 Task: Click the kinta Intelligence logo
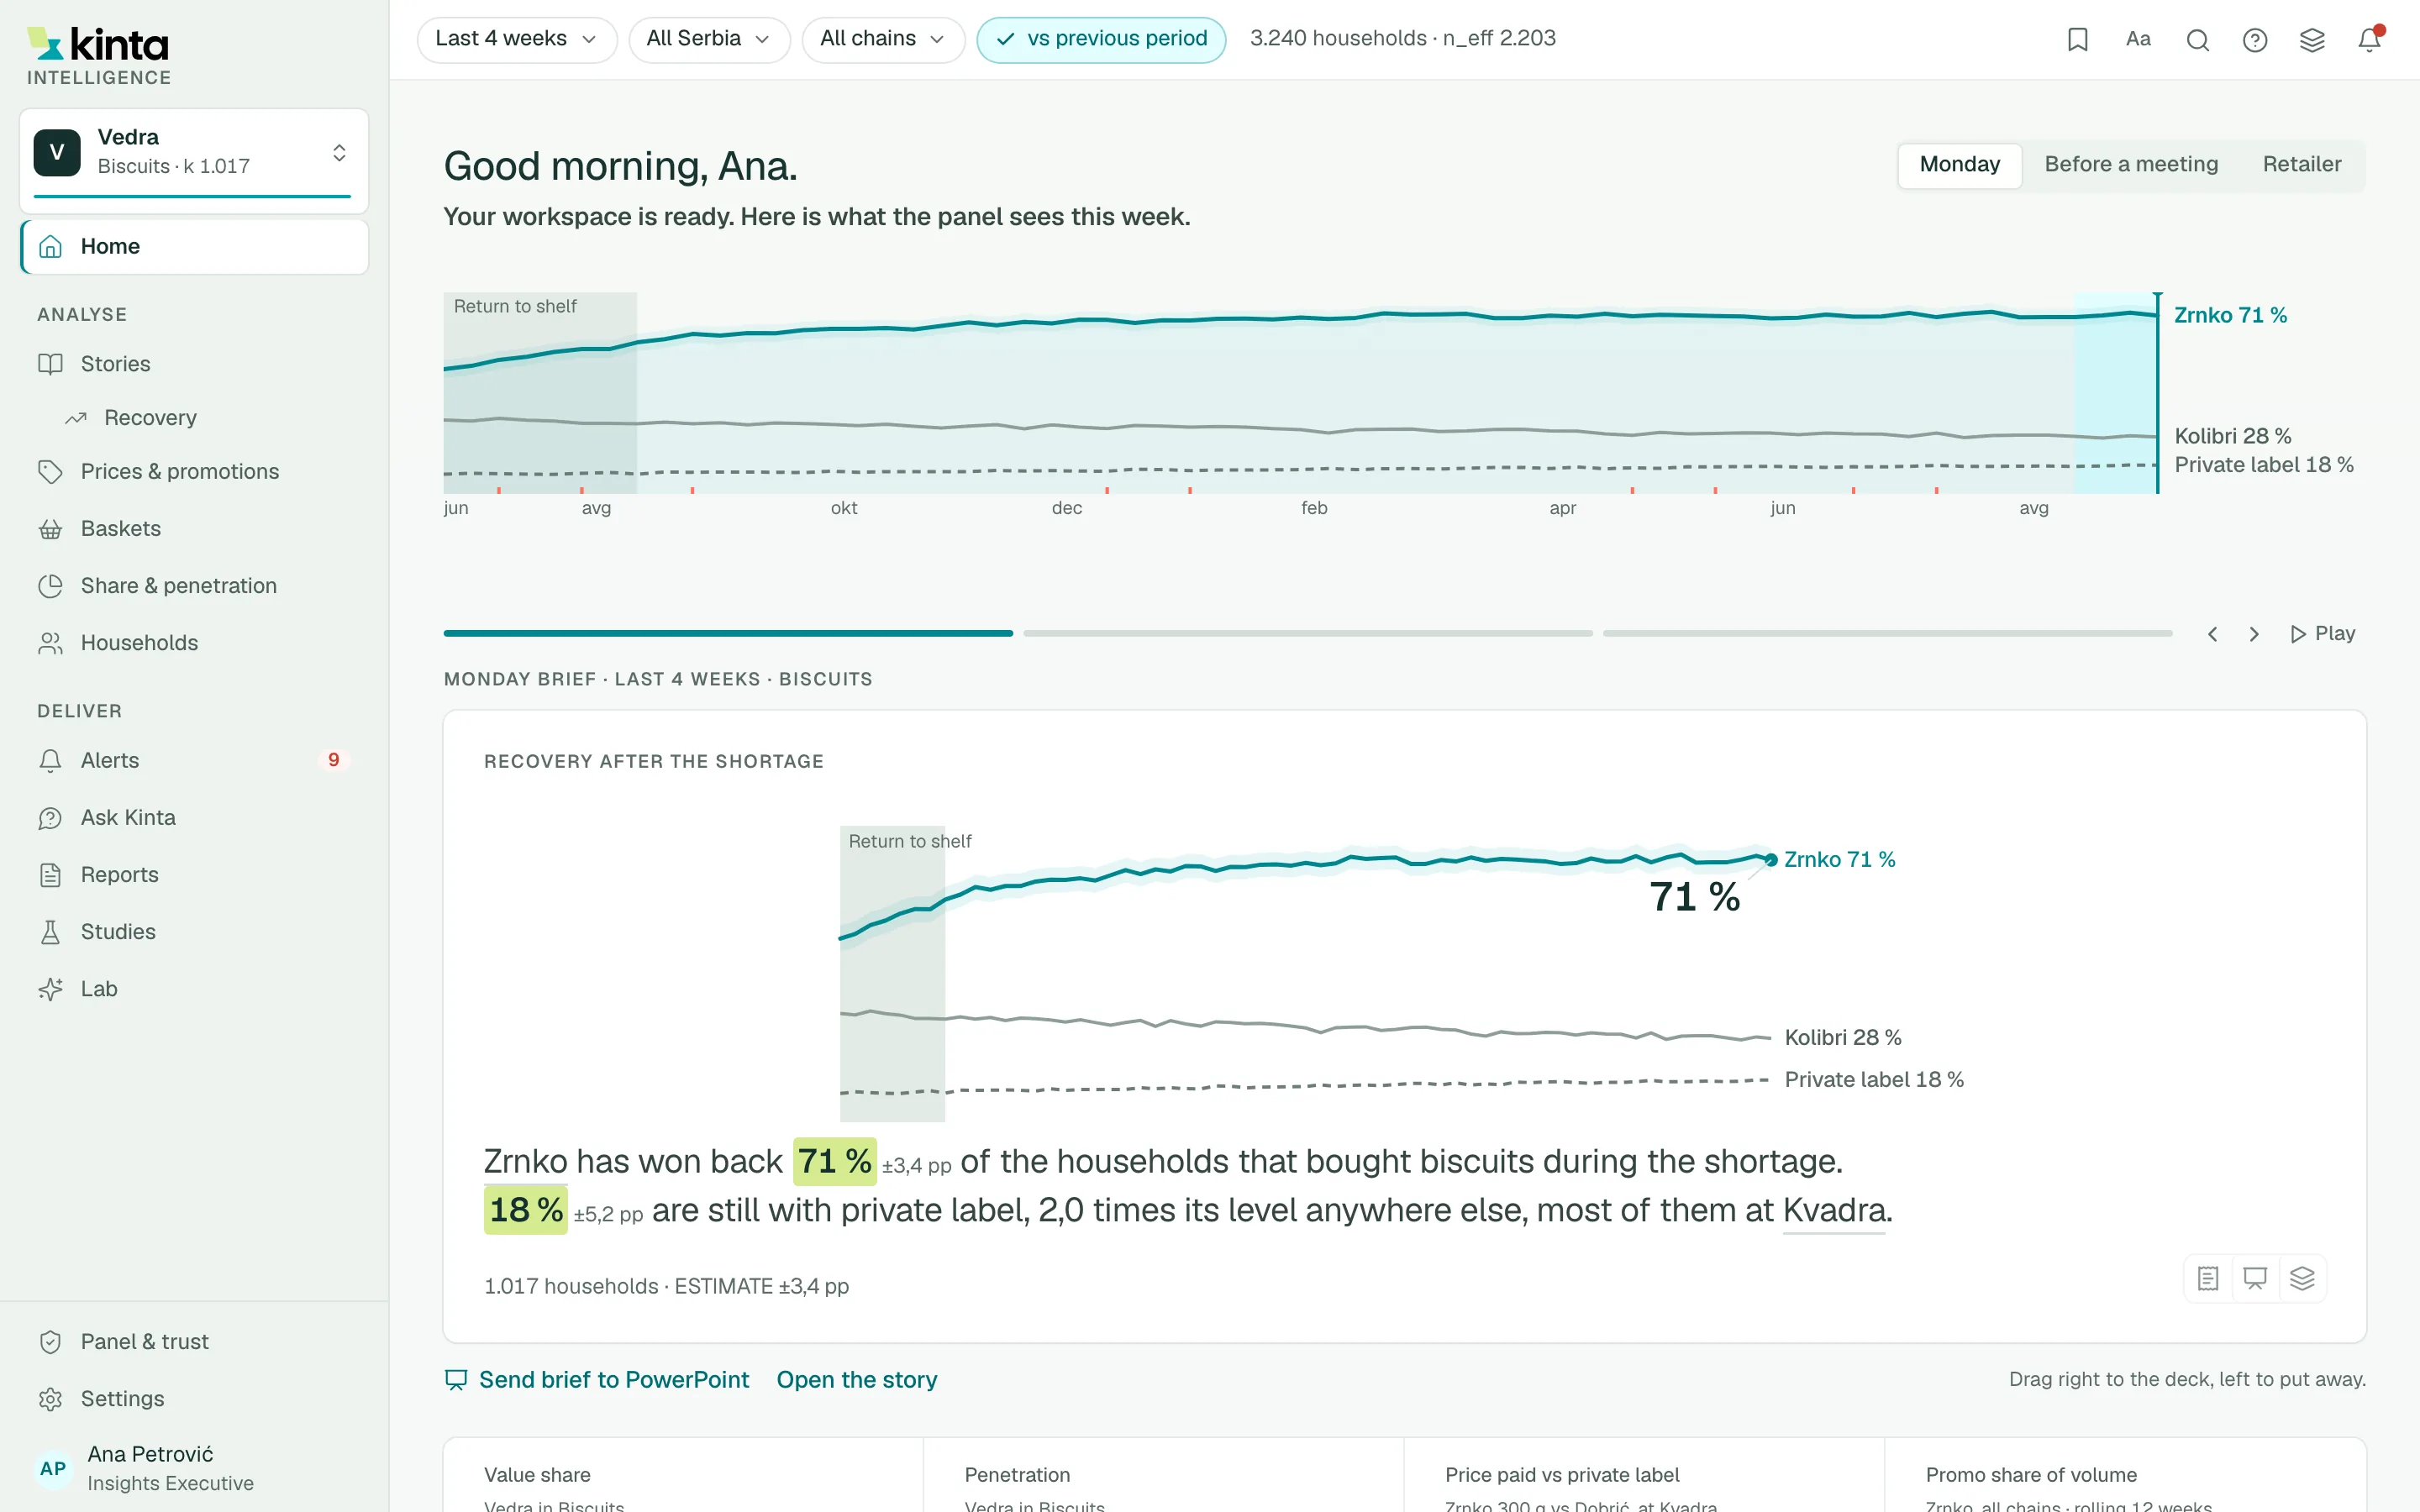98,55
